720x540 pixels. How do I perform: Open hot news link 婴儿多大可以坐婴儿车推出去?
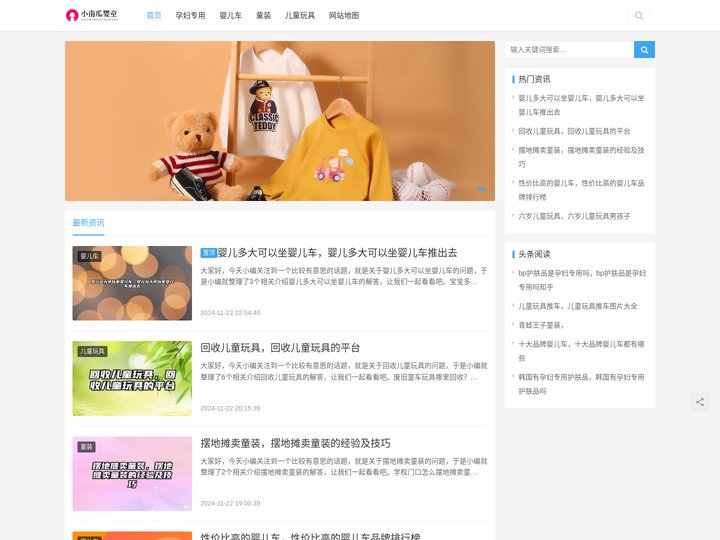(581, 105)
